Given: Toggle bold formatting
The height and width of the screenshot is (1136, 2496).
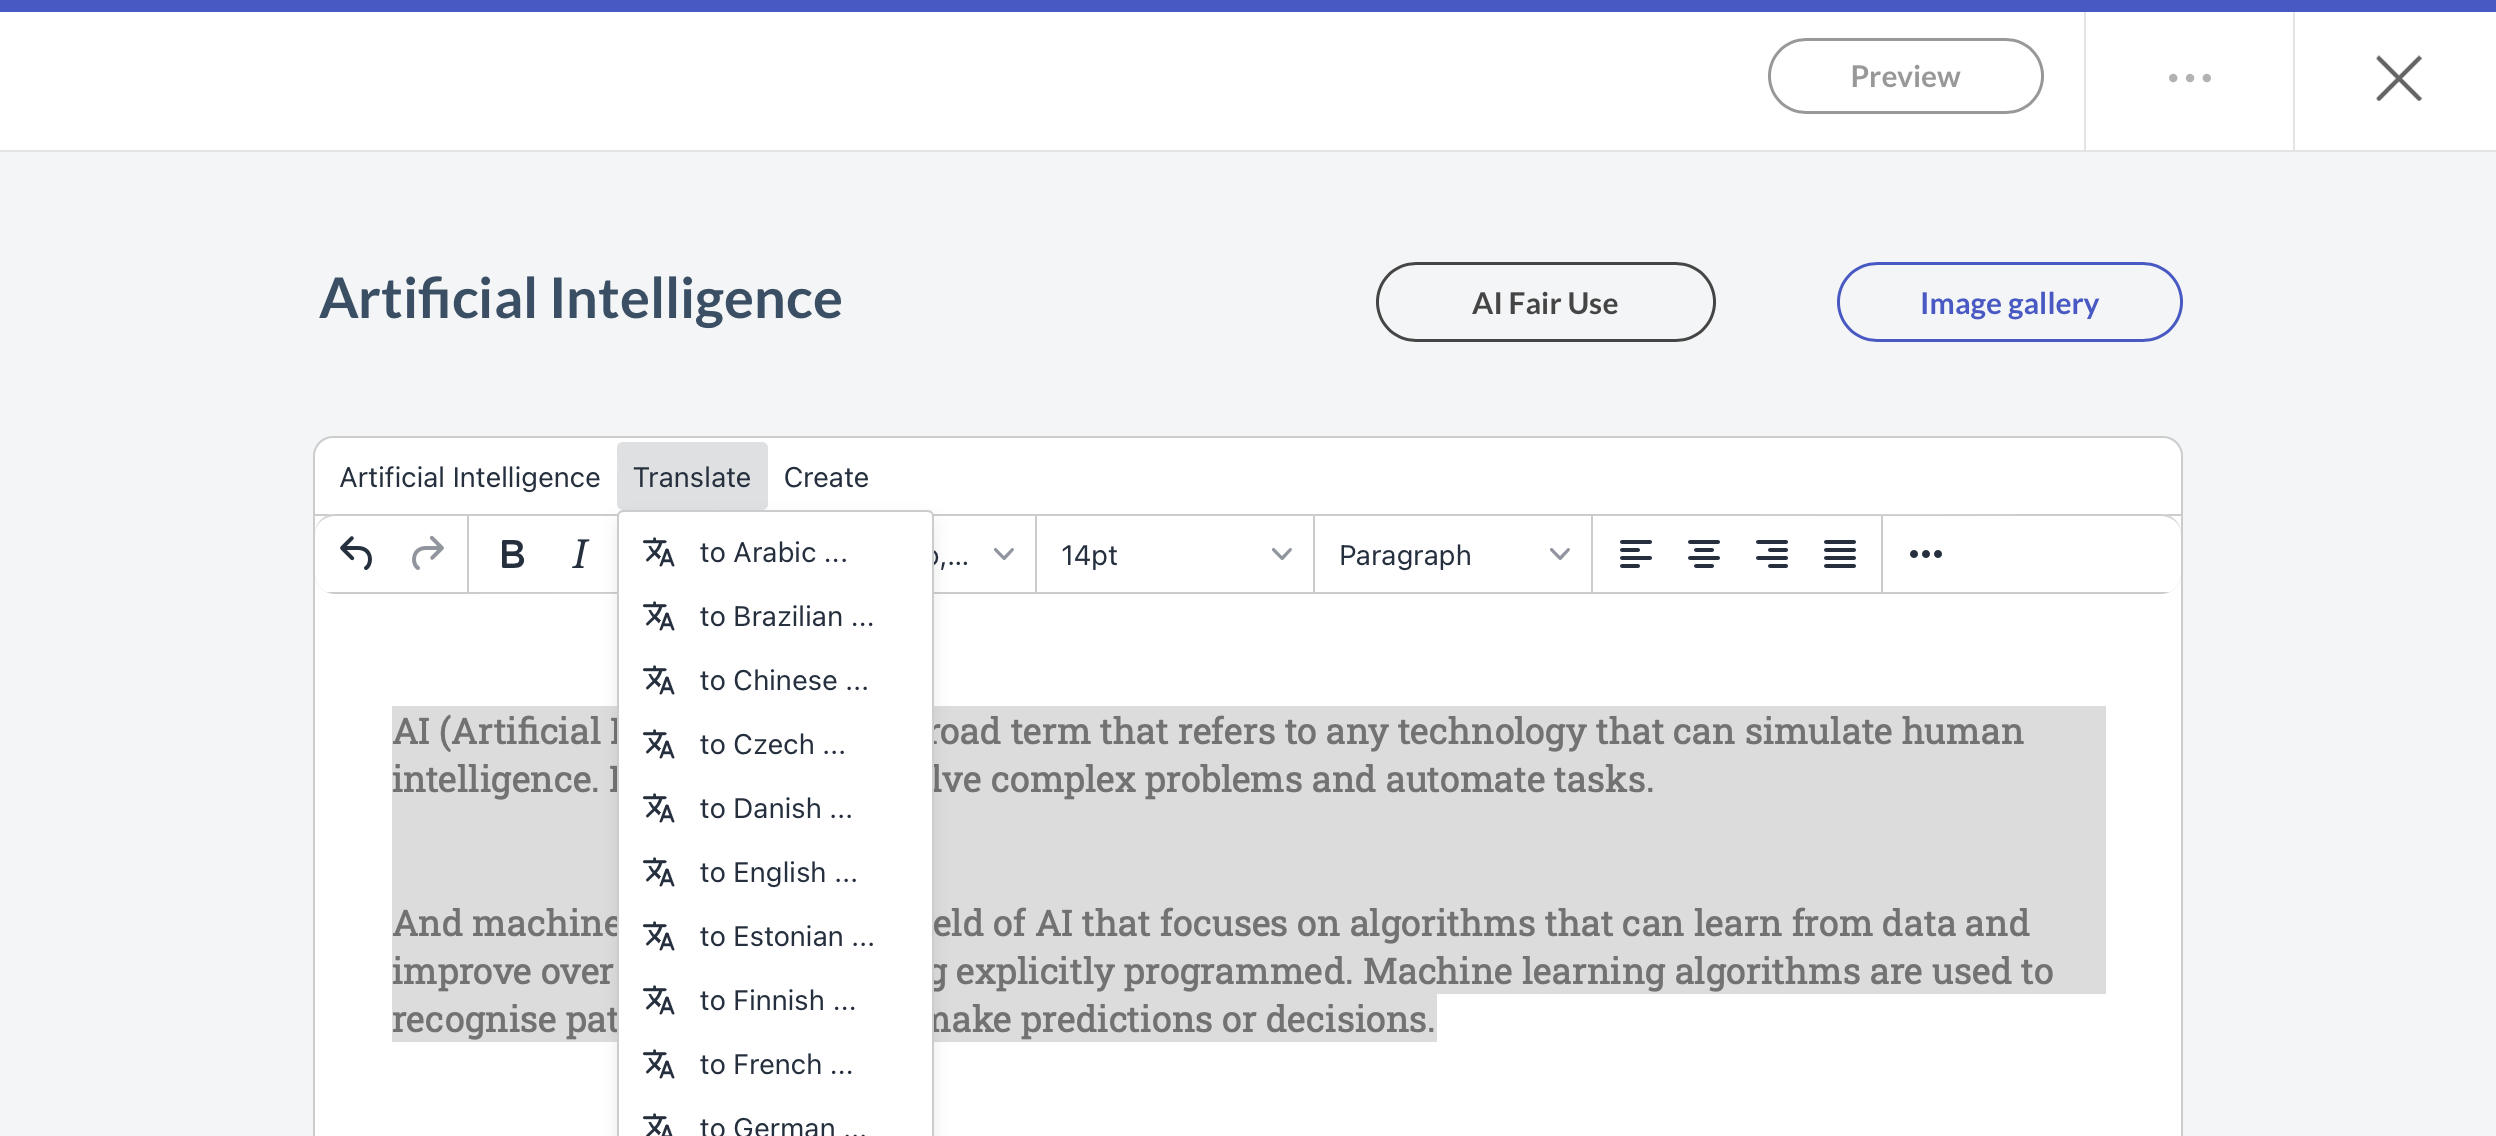Looking at the screenshot, I should 512,554.
